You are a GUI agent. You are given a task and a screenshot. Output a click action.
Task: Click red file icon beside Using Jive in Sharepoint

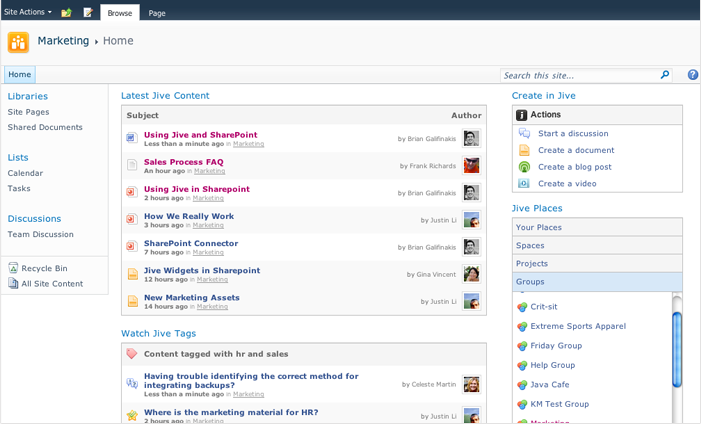131,192
